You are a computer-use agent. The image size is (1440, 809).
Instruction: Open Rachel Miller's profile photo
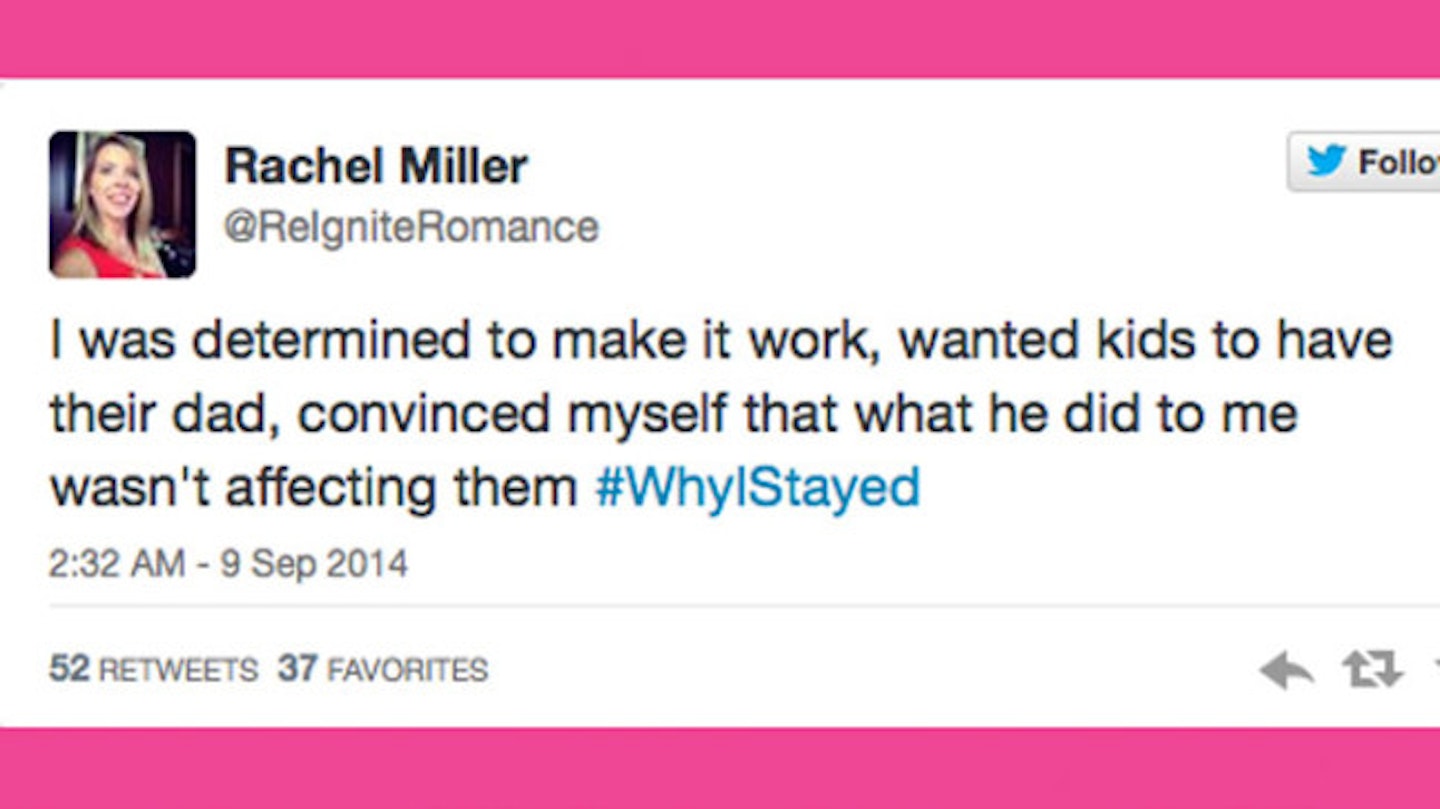tap(122, 204)
